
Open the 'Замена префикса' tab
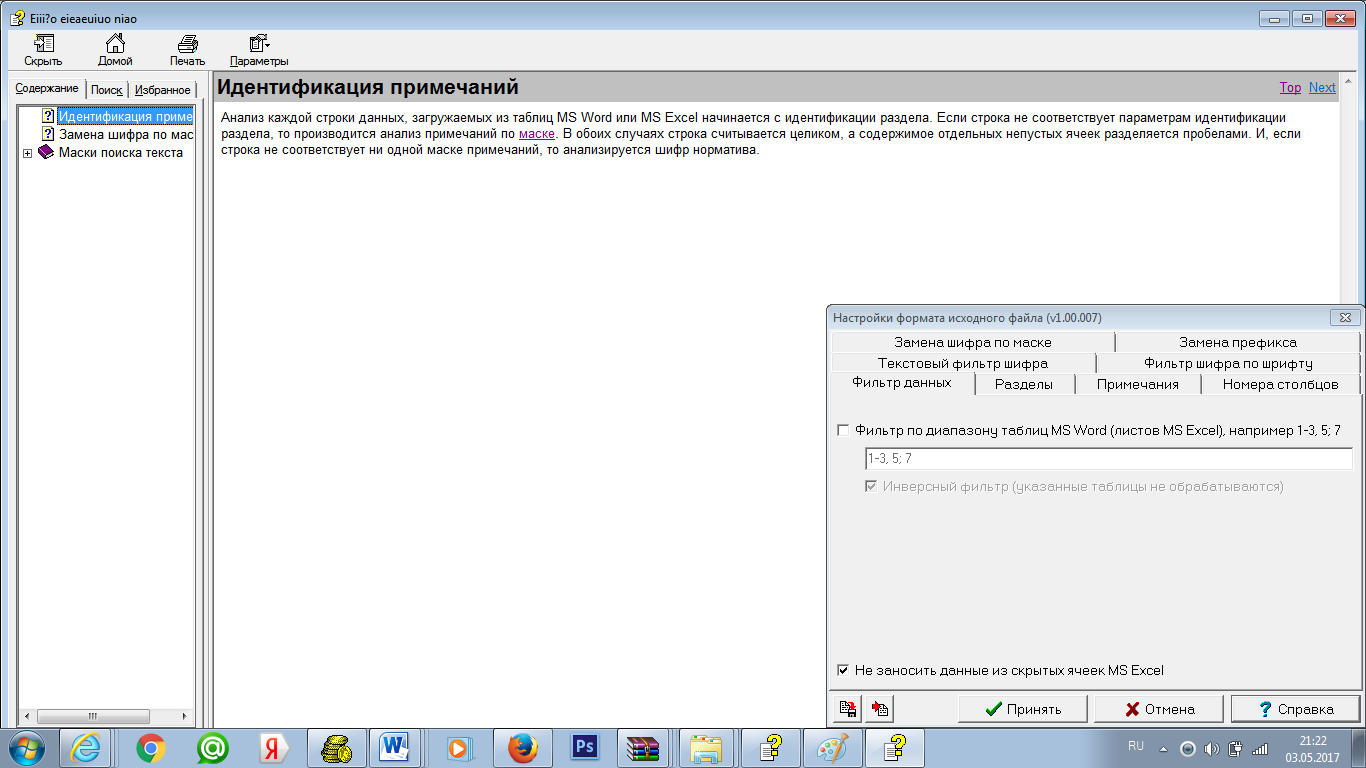(1238, 342)
